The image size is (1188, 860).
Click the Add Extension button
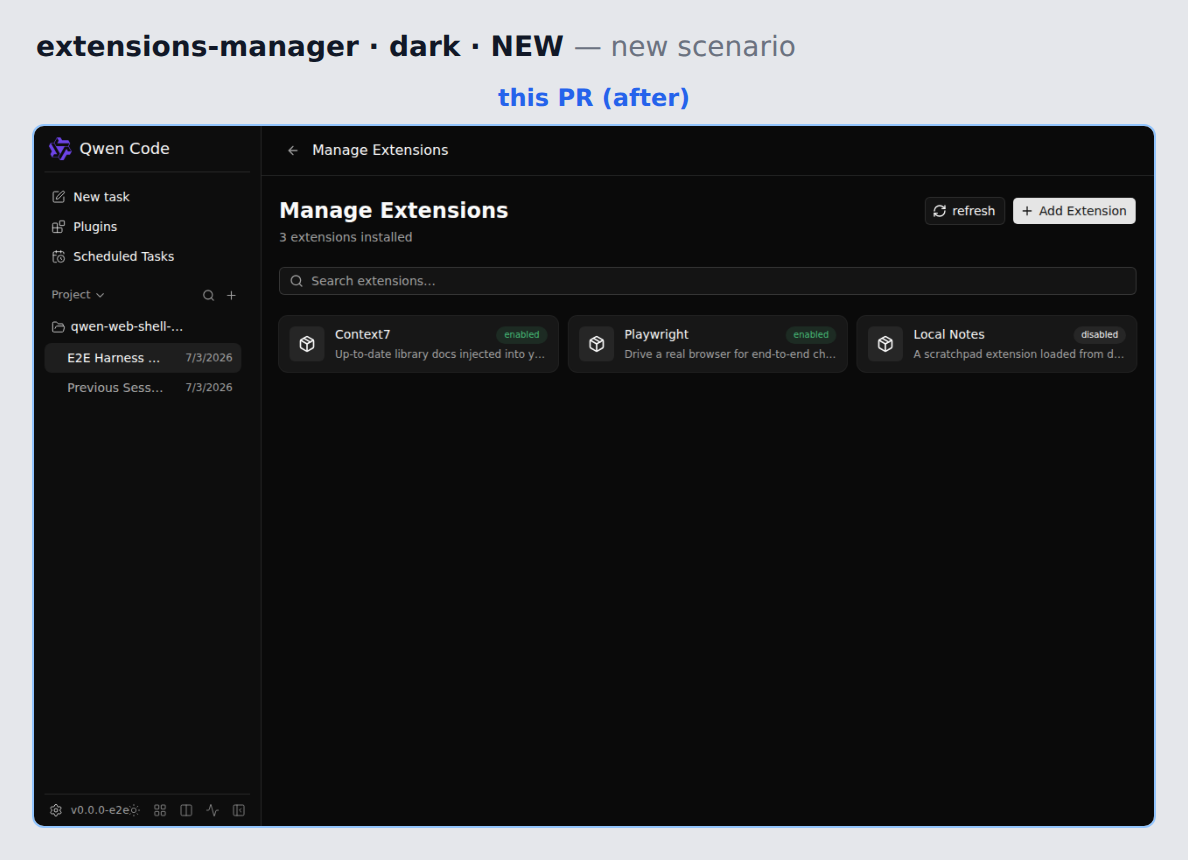1074,211
